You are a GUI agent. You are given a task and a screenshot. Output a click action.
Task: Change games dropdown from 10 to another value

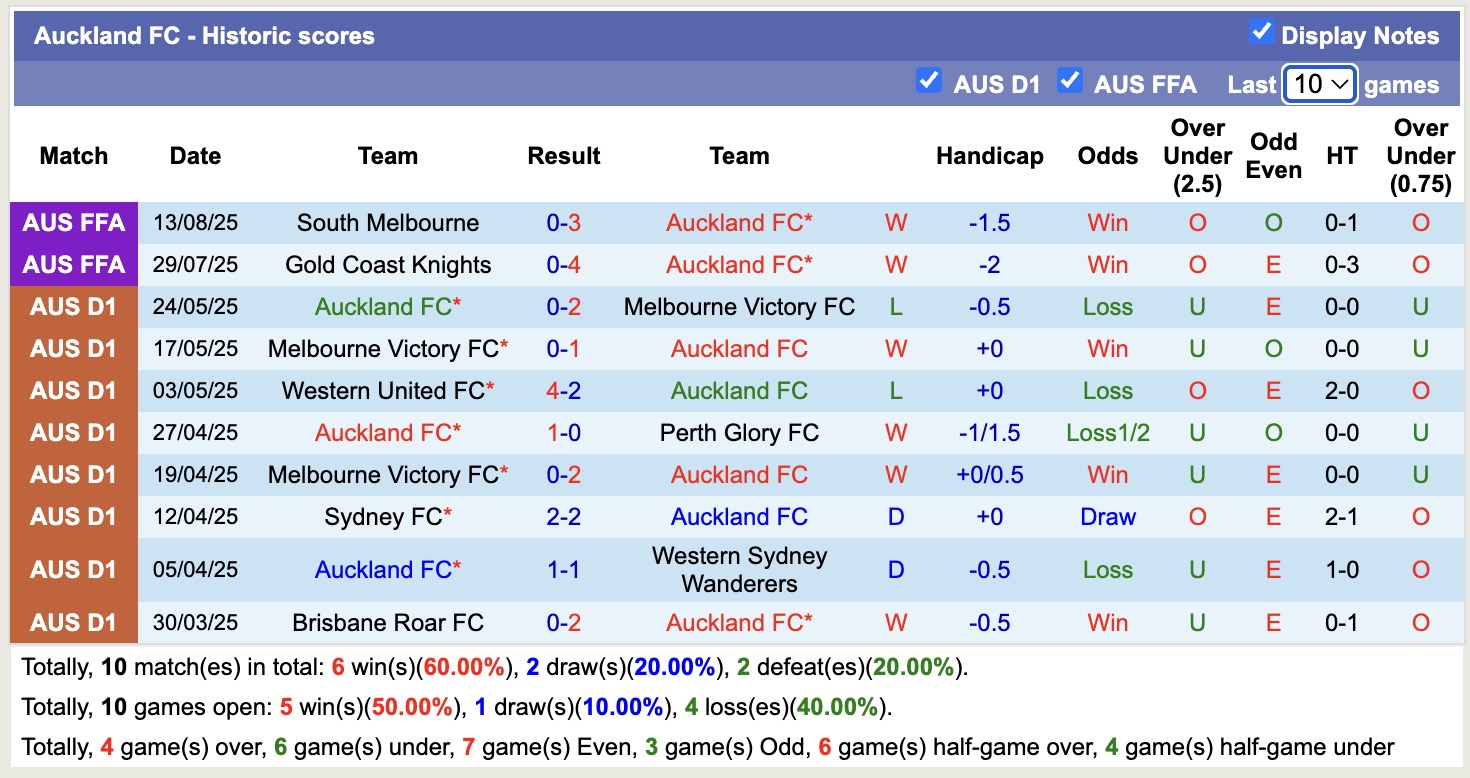(1318, 84)
